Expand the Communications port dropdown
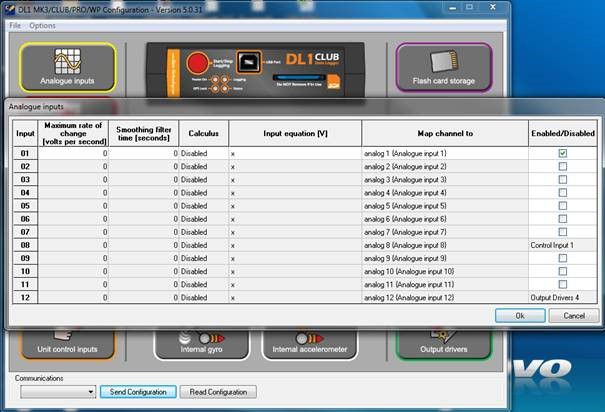 pyautogui.click(x=89, y=392)
